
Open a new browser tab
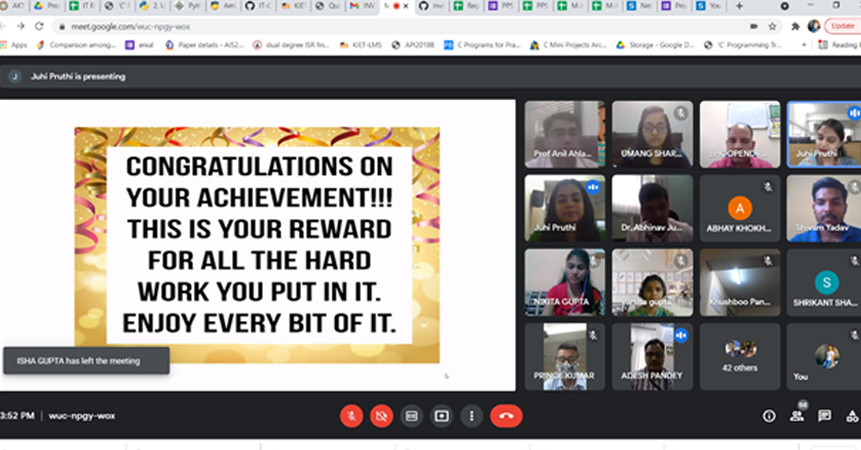point(739,6)
